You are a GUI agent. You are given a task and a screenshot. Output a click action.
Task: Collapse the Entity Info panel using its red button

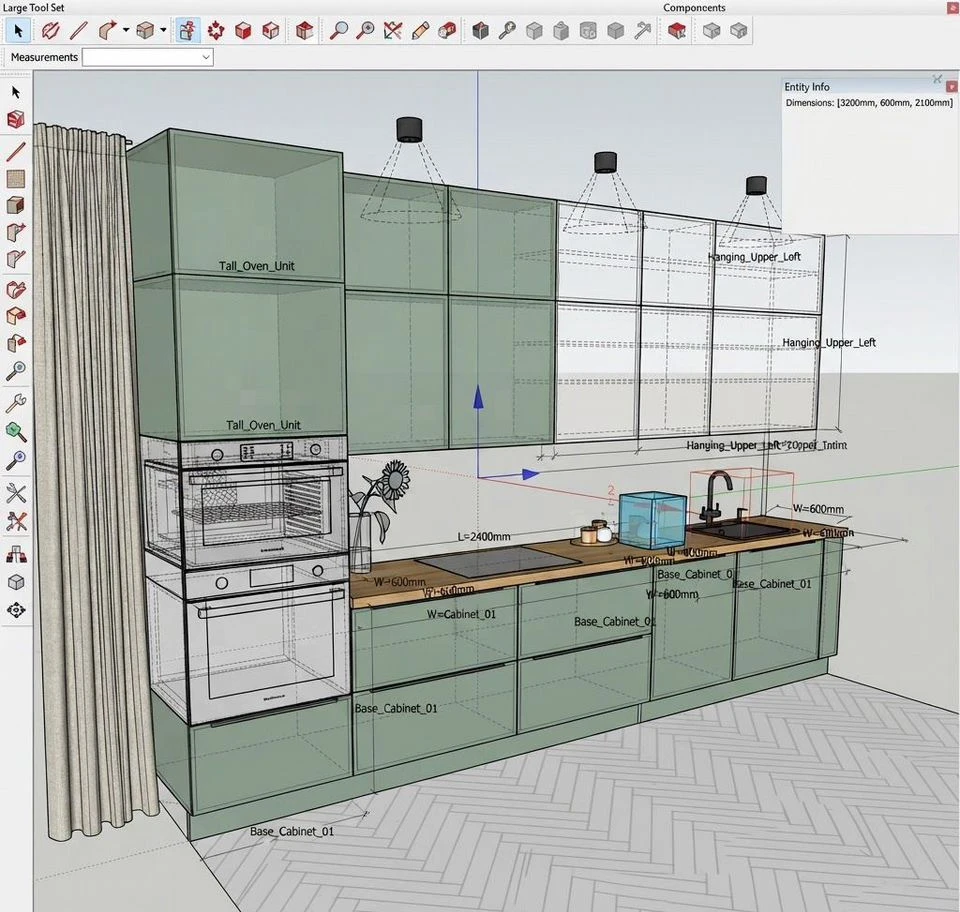pyautogui.click(x=951, y=87)
